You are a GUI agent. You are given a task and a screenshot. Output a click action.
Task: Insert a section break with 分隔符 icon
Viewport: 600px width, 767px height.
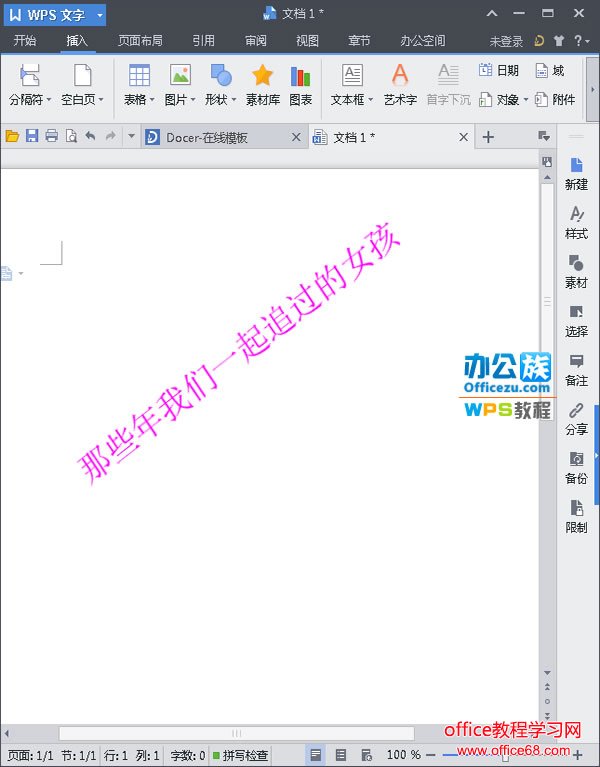[x=30, y=76]
